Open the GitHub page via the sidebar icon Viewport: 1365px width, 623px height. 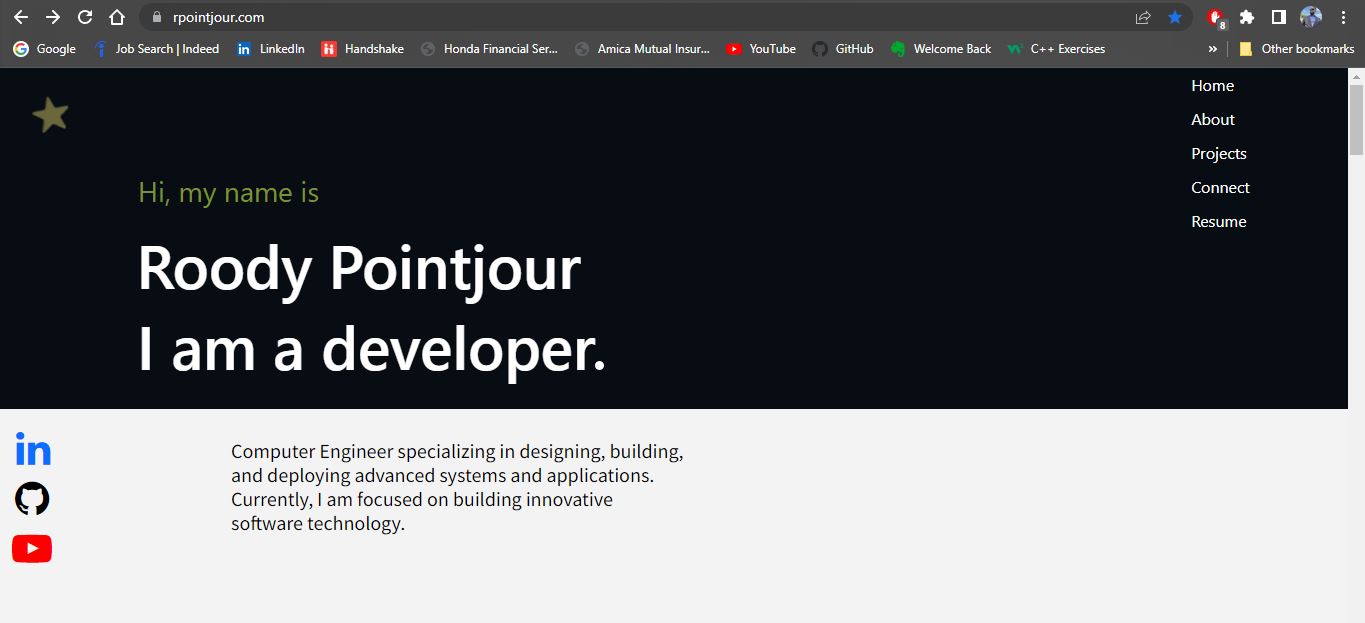(x=32, y=498)
